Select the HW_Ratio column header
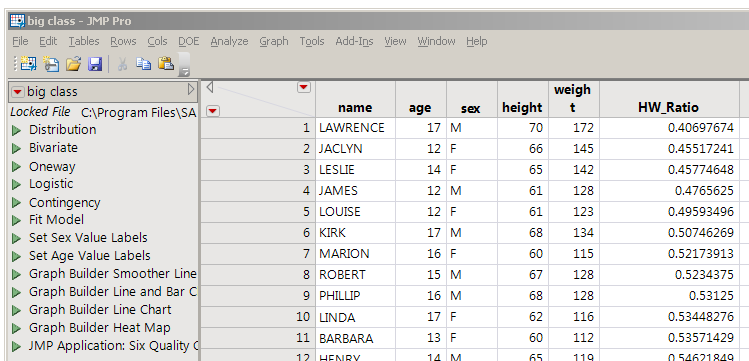Screen dimensions: 749x361 click(669, 99)
